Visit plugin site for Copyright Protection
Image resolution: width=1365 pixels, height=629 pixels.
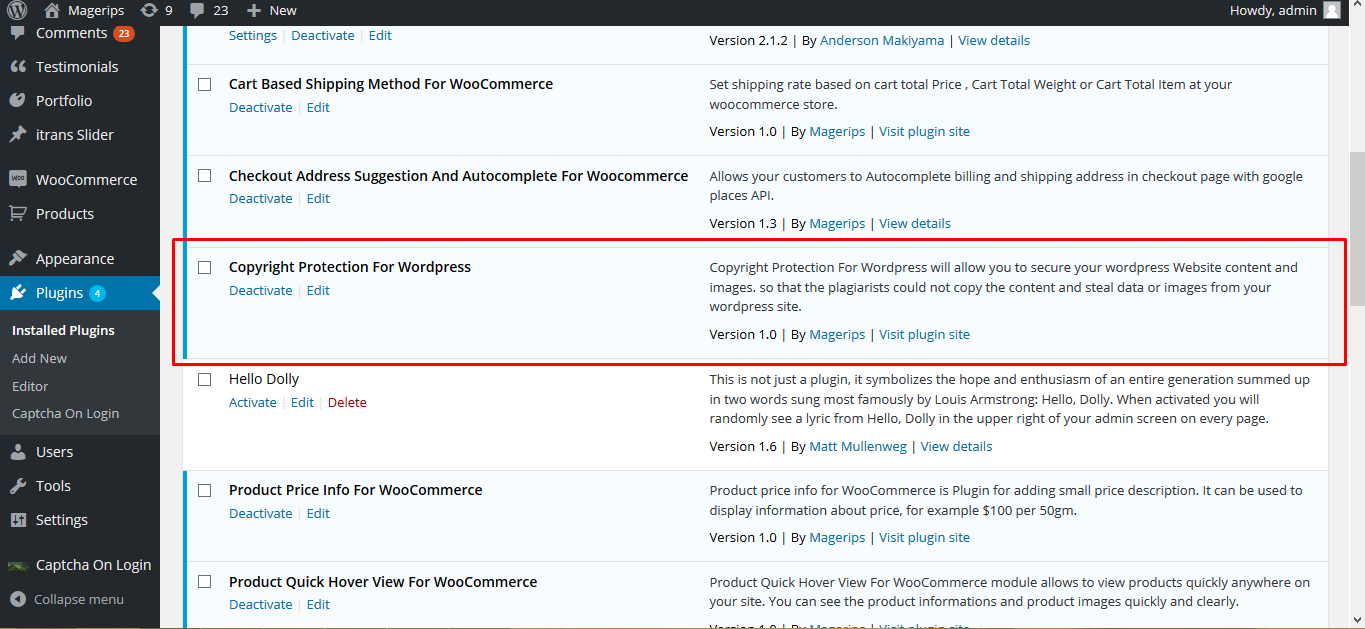[924, 334]
